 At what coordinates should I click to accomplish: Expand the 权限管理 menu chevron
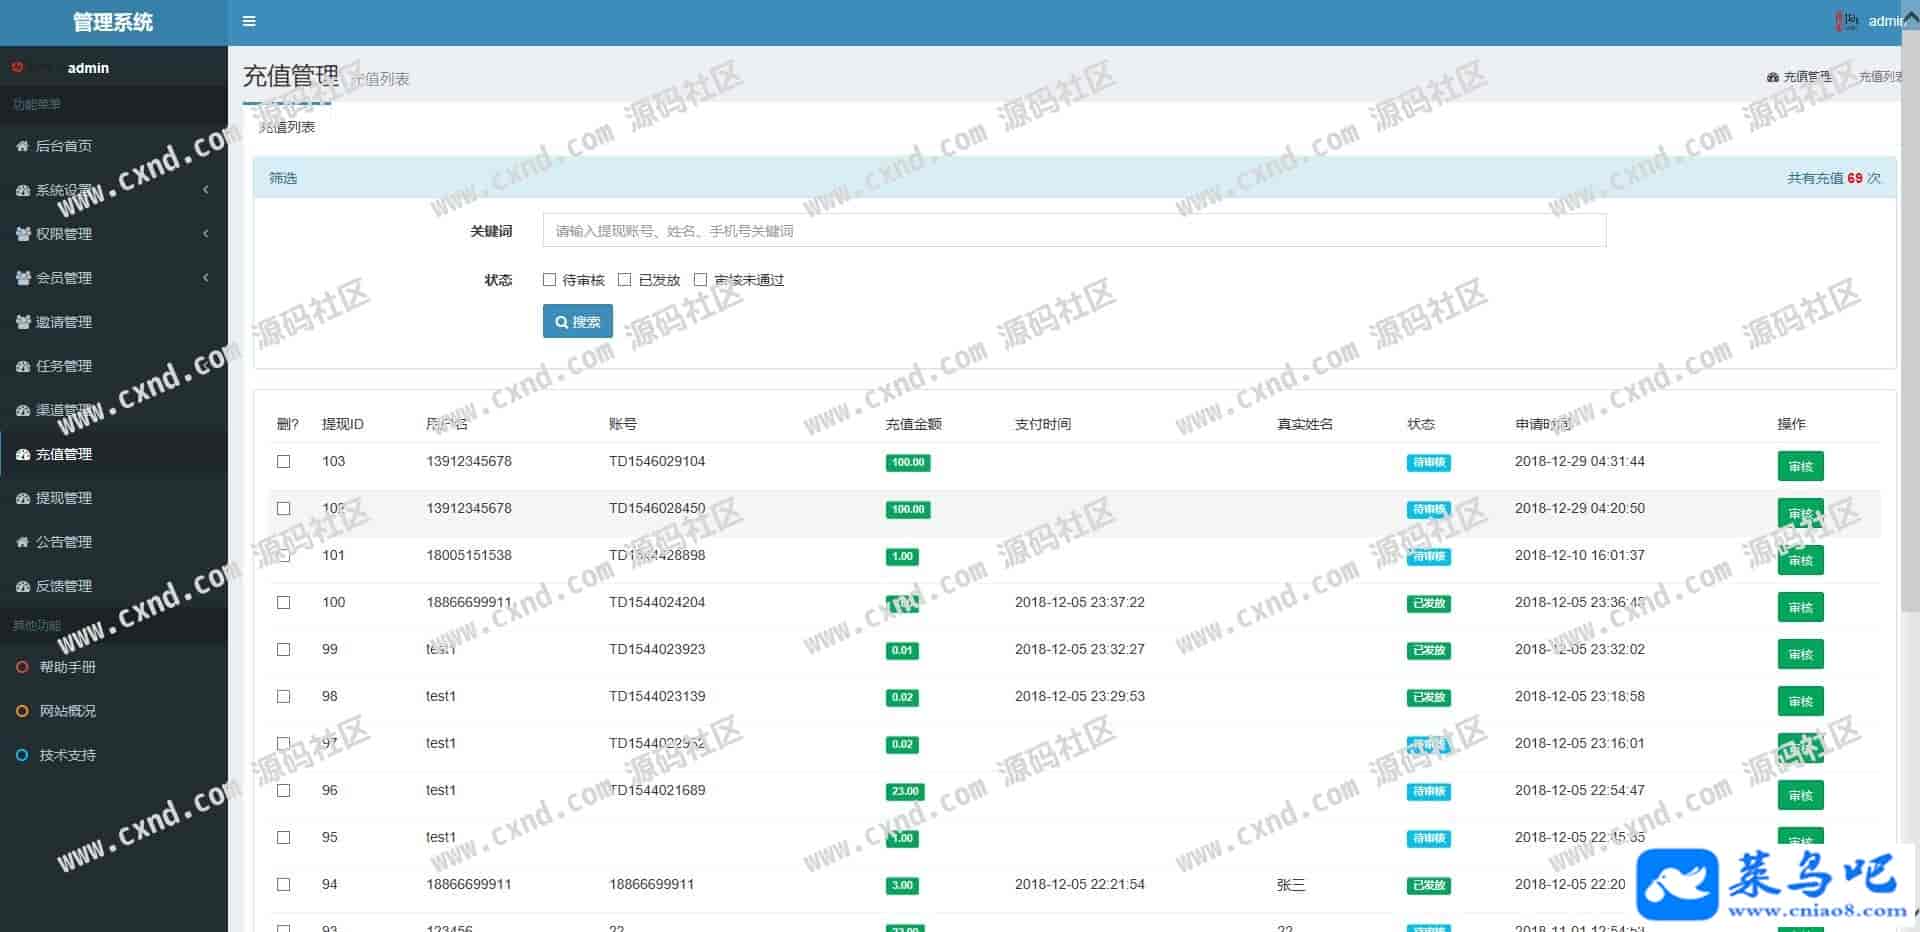(x=205, y=234)
